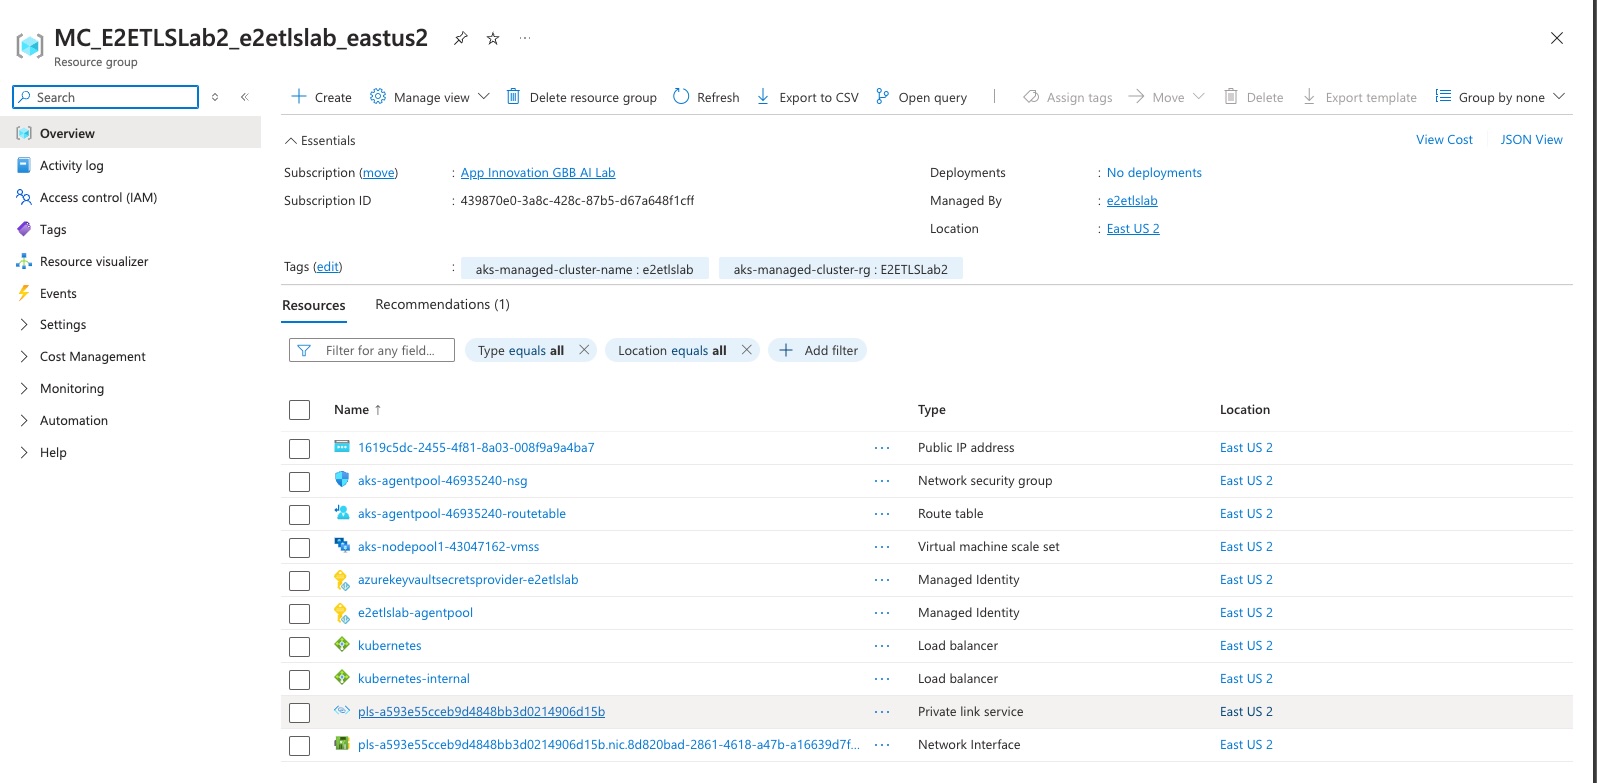Open Resource visualizer from sidebar
Viewport: 1597px width, 783px height.
pos(94,262)
